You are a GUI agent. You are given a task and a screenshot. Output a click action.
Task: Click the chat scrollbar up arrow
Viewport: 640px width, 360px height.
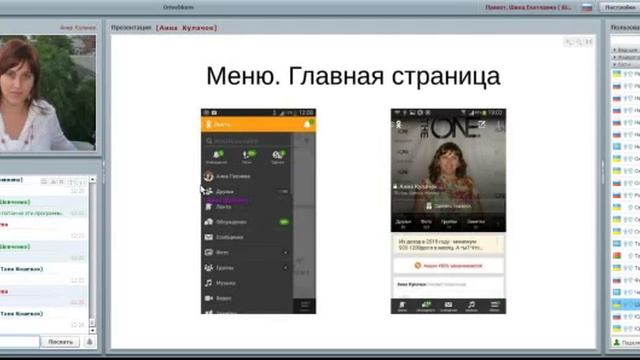point(93,179)
